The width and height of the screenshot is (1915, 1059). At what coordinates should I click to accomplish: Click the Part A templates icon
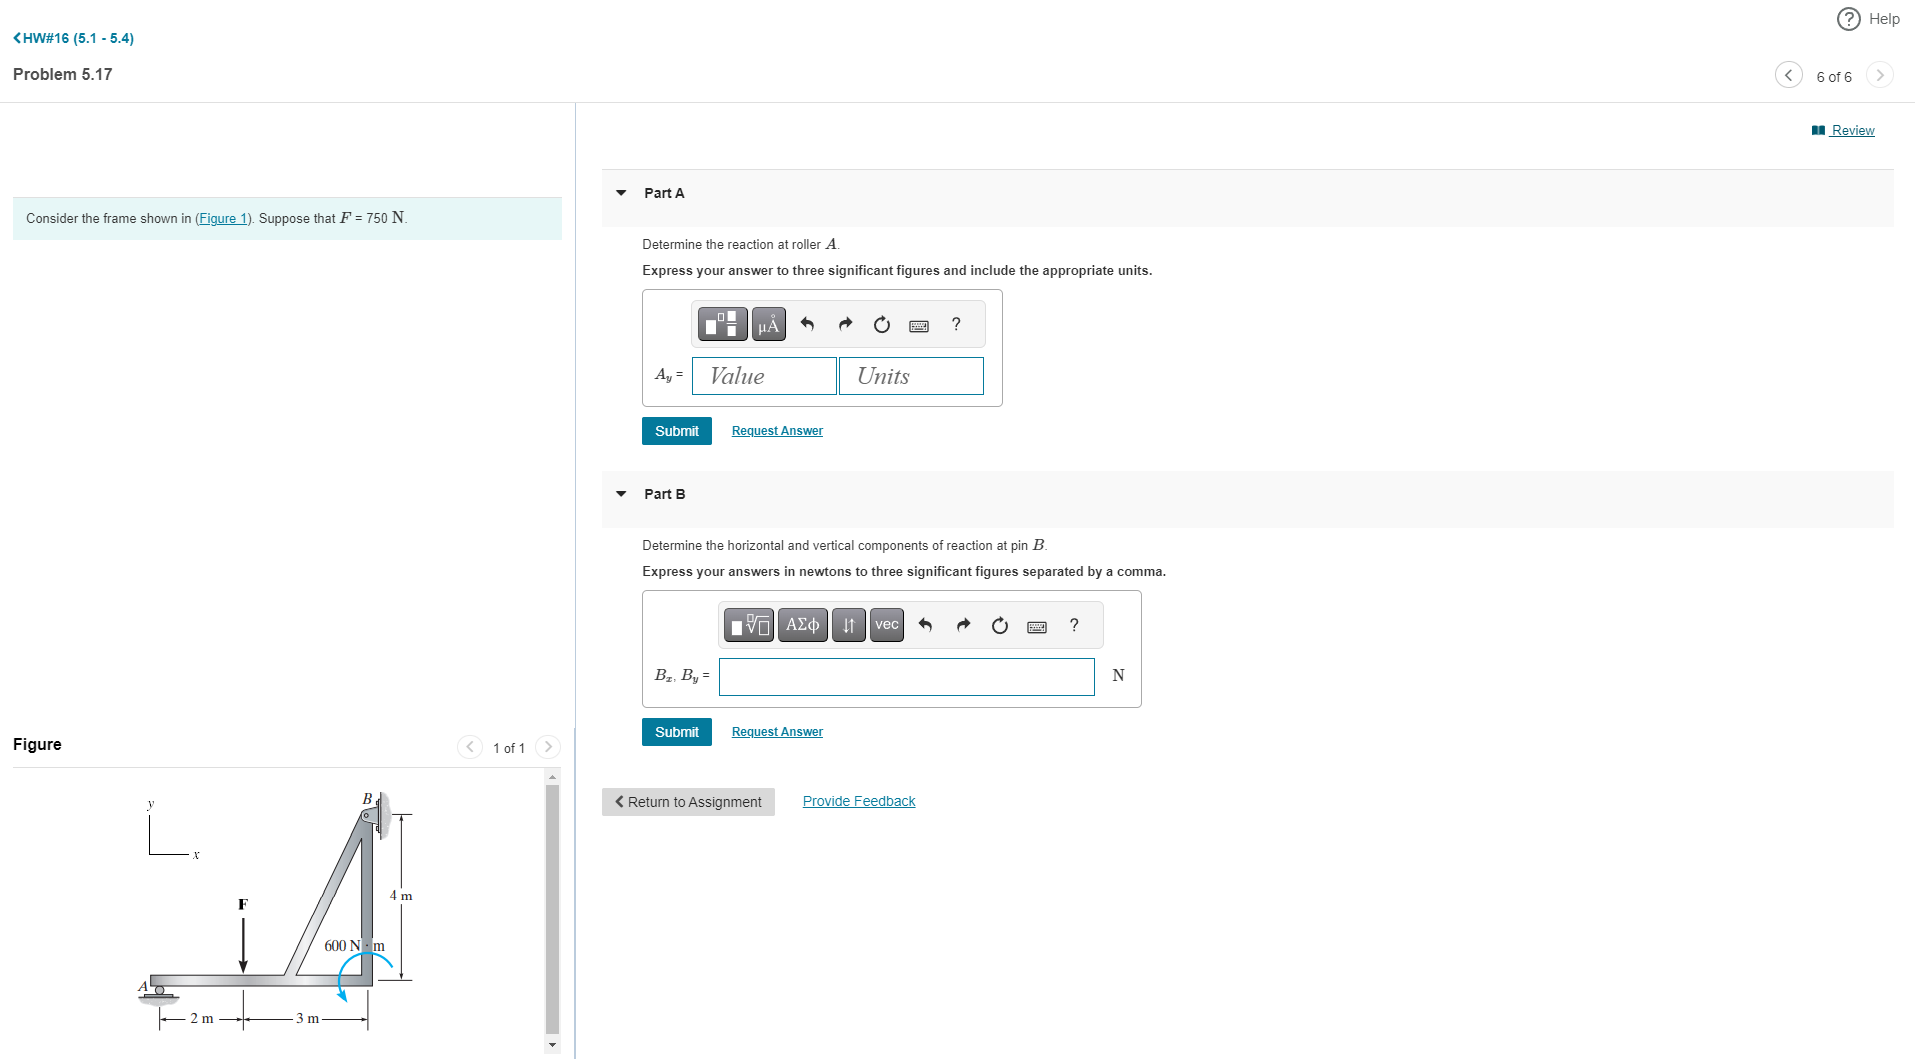tap(722, 324)
